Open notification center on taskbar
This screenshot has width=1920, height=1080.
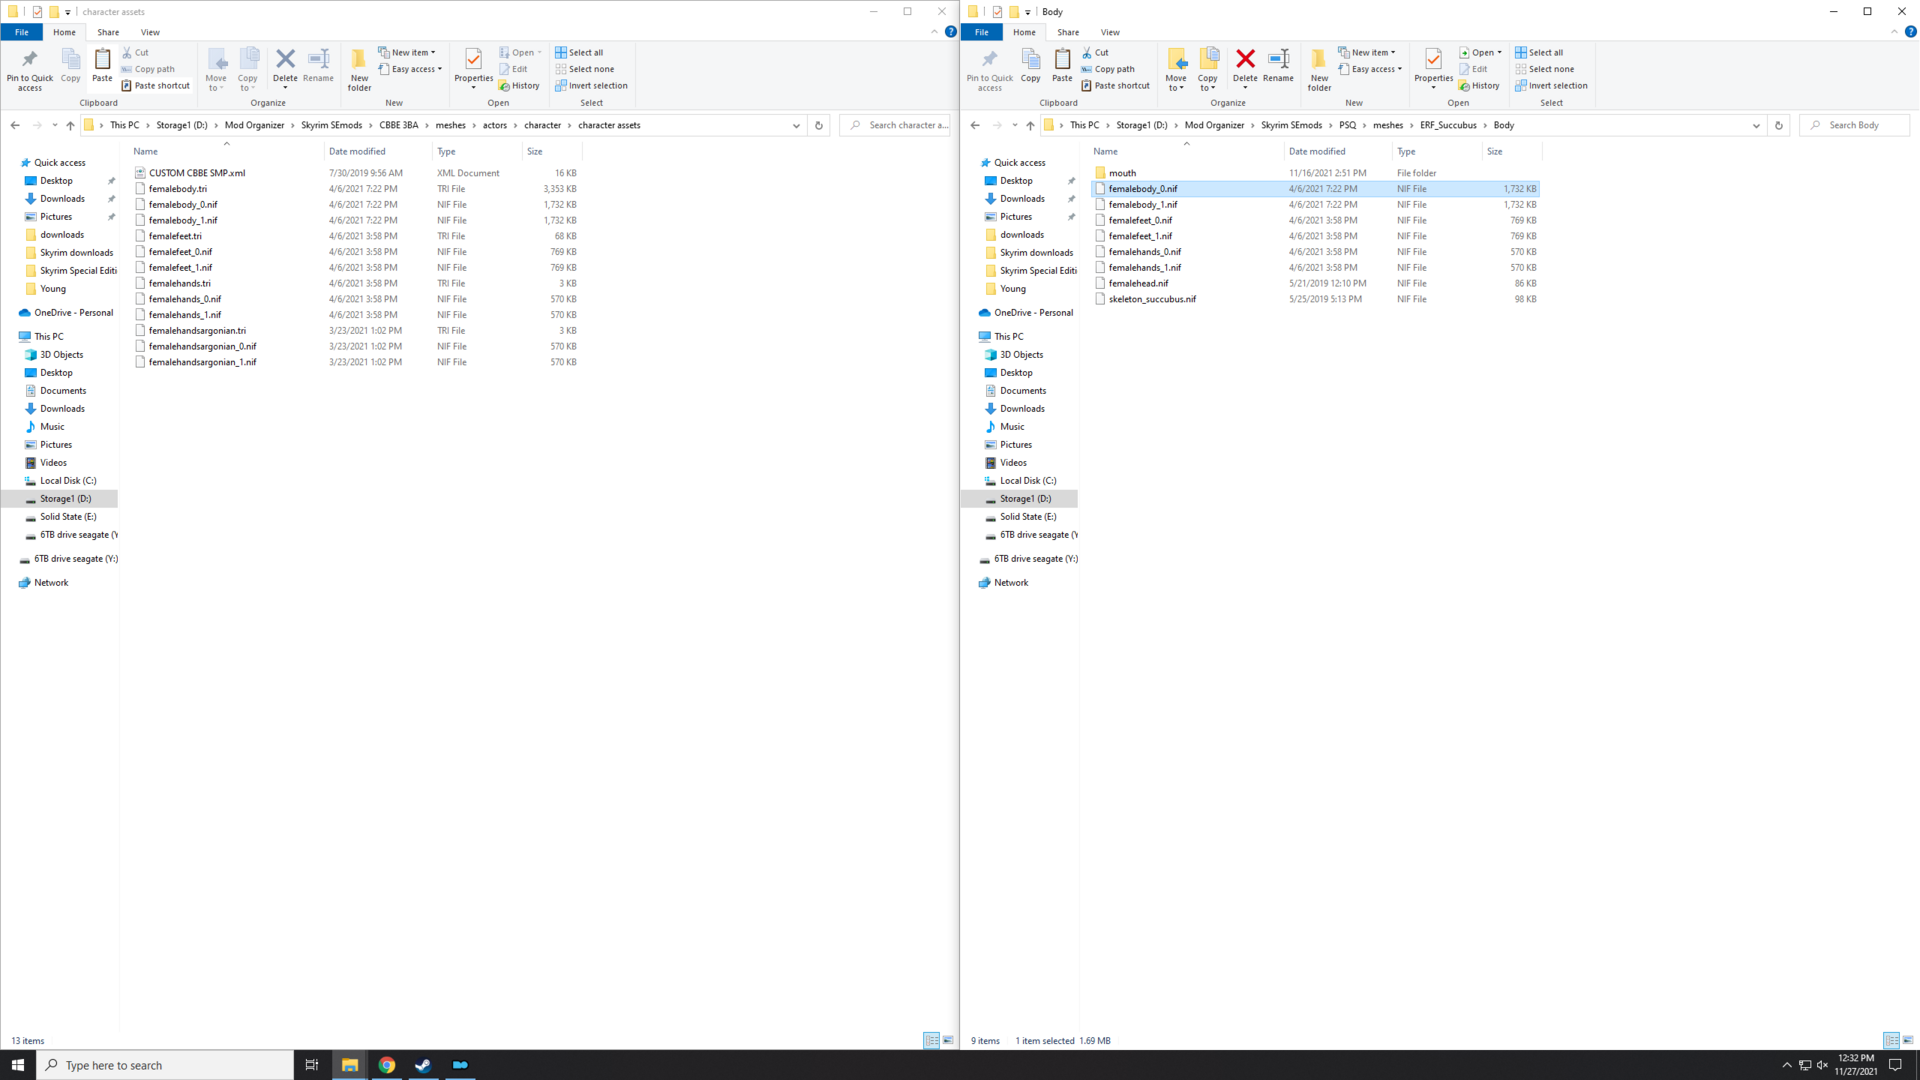click(x=1895, y=1065)
